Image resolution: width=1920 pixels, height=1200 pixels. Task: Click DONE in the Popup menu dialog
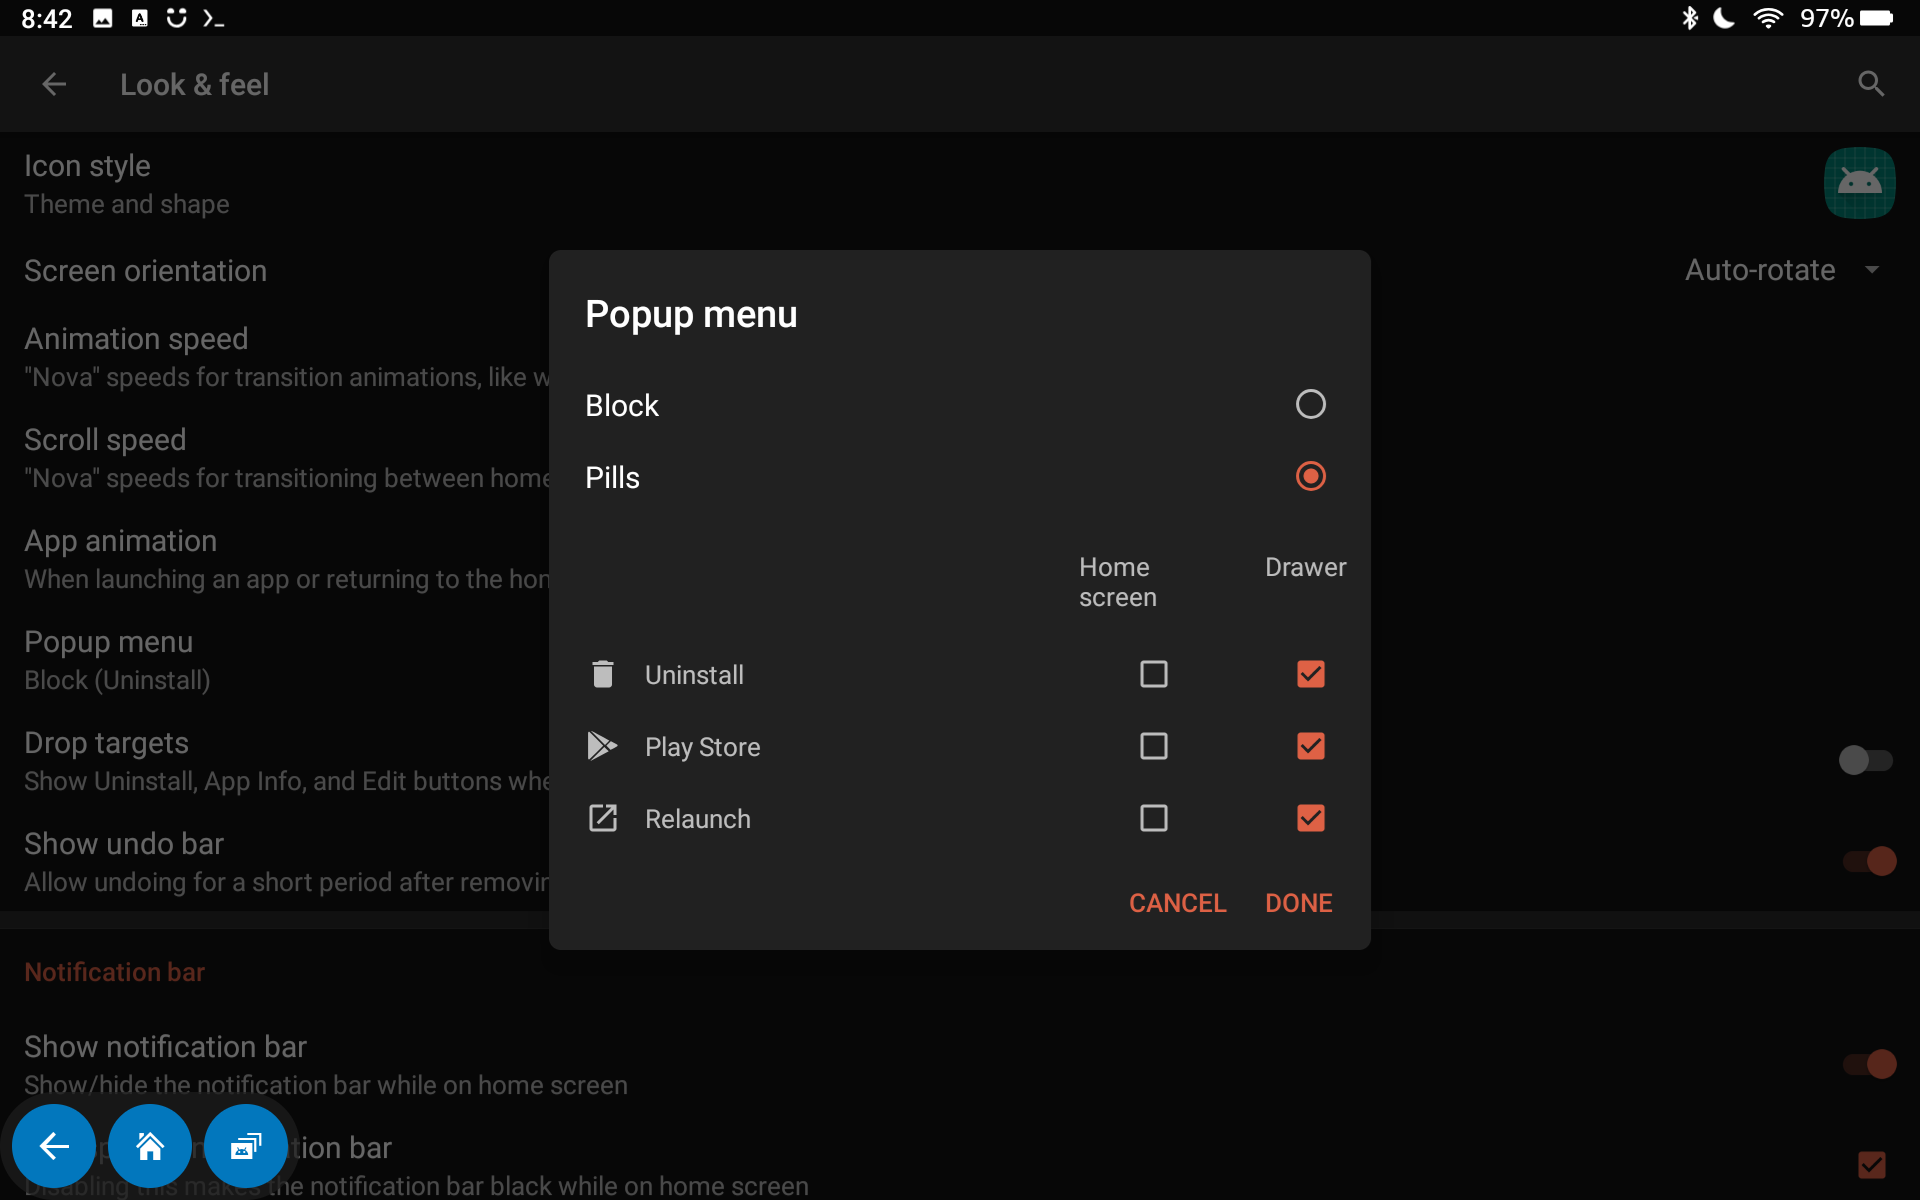(x=1298, y=903)
